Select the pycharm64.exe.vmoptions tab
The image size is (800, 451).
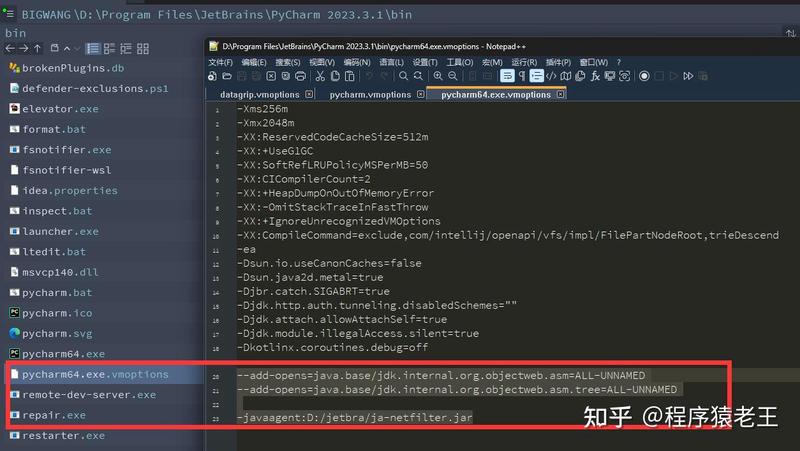pyautogui.click(x=496, y=95)
